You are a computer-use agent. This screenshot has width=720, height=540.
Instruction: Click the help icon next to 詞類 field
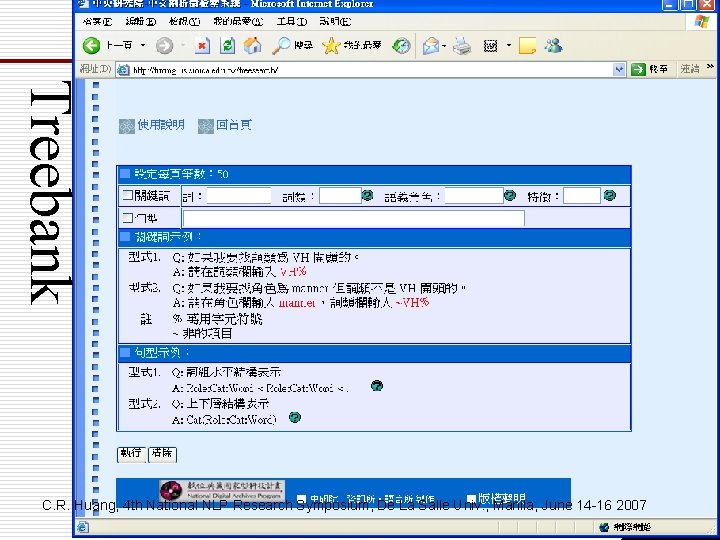(x=367, y=195)
